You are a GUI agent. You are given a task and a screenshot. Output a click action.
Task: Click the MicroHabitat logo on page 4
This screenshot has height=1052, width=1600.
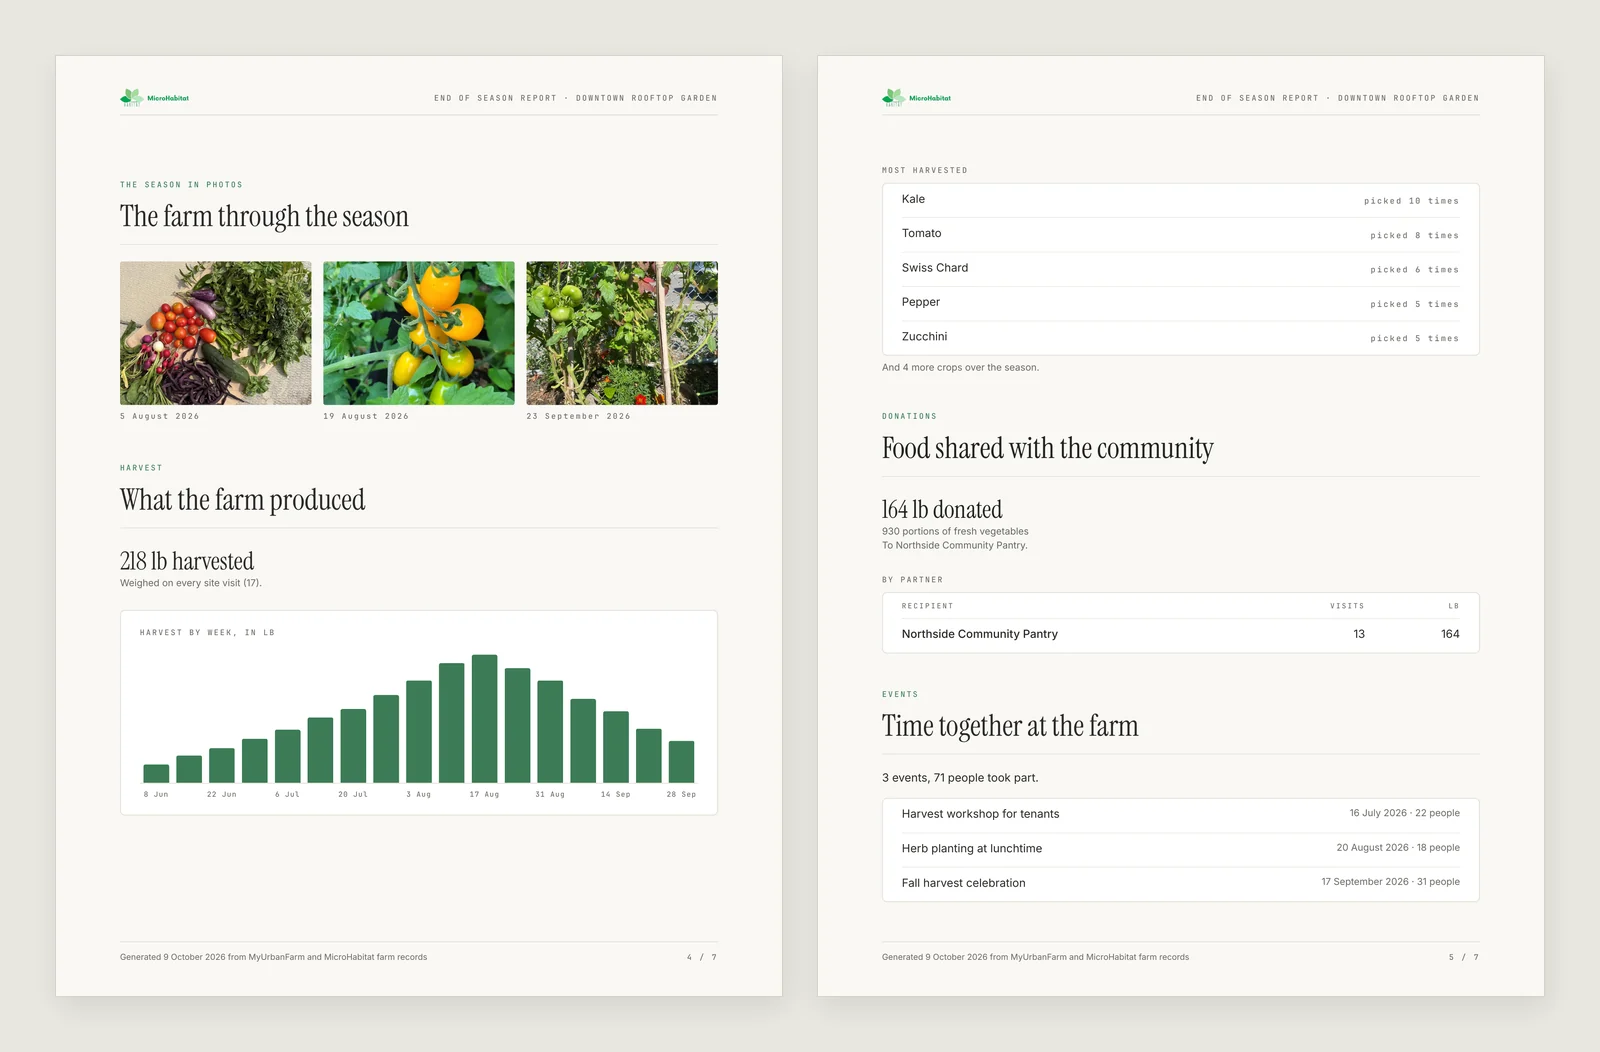coord(154,97)
